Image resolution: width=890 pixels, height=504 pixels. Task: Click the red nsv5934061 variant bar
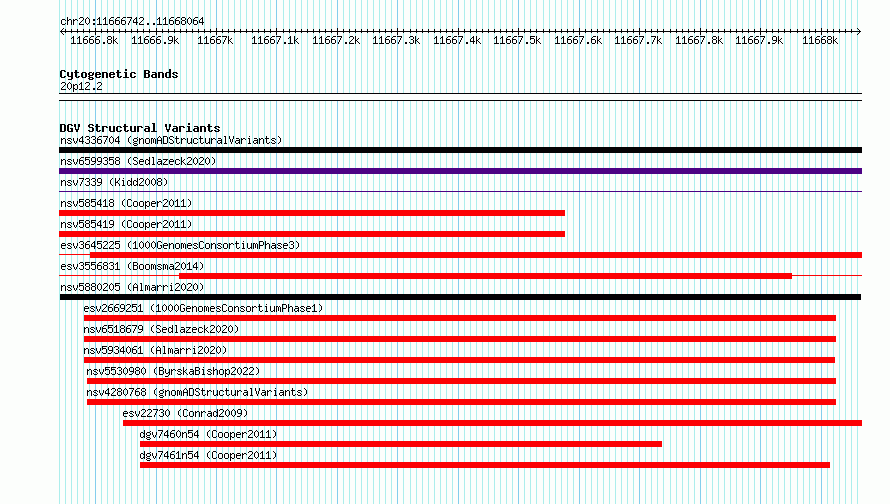(459, 360)
